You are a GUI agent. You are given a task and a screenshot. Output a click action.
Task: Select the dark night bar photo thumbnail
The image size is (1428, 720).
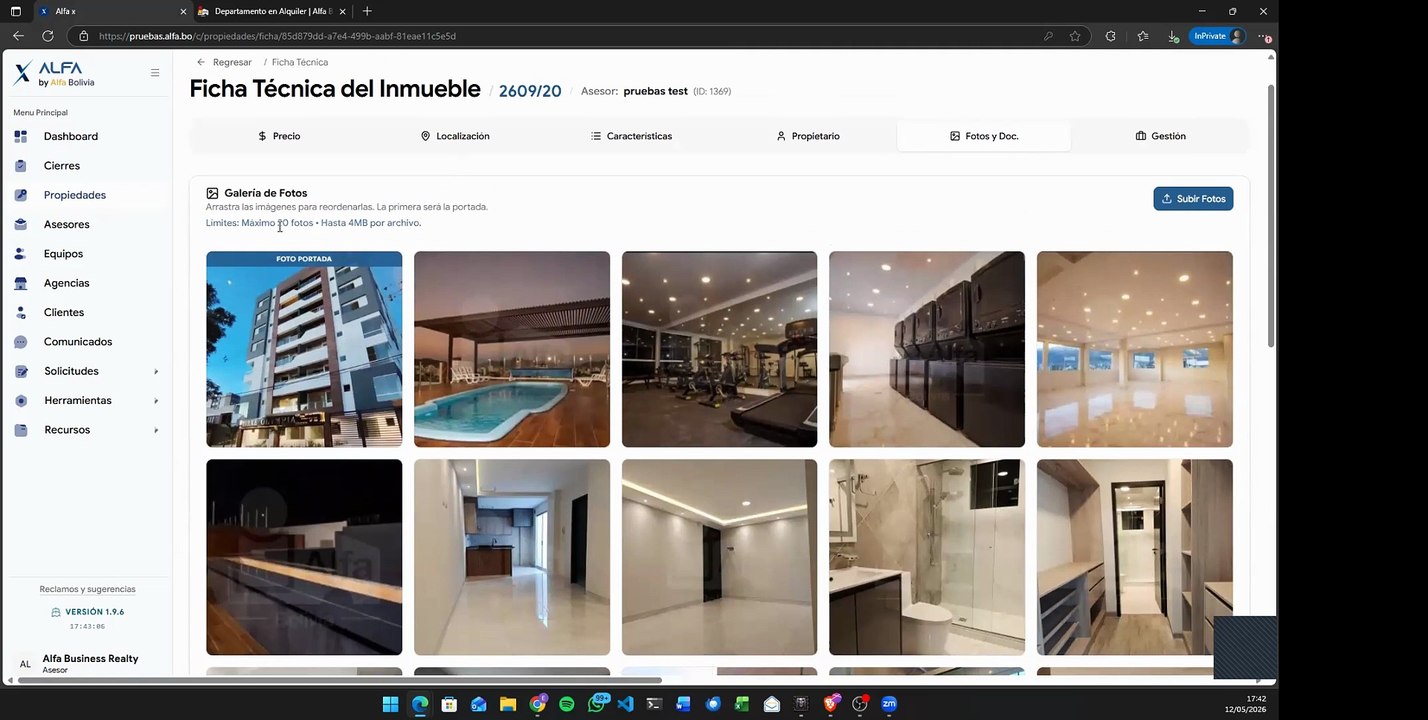pyautogui.click(x=304, y=557)
